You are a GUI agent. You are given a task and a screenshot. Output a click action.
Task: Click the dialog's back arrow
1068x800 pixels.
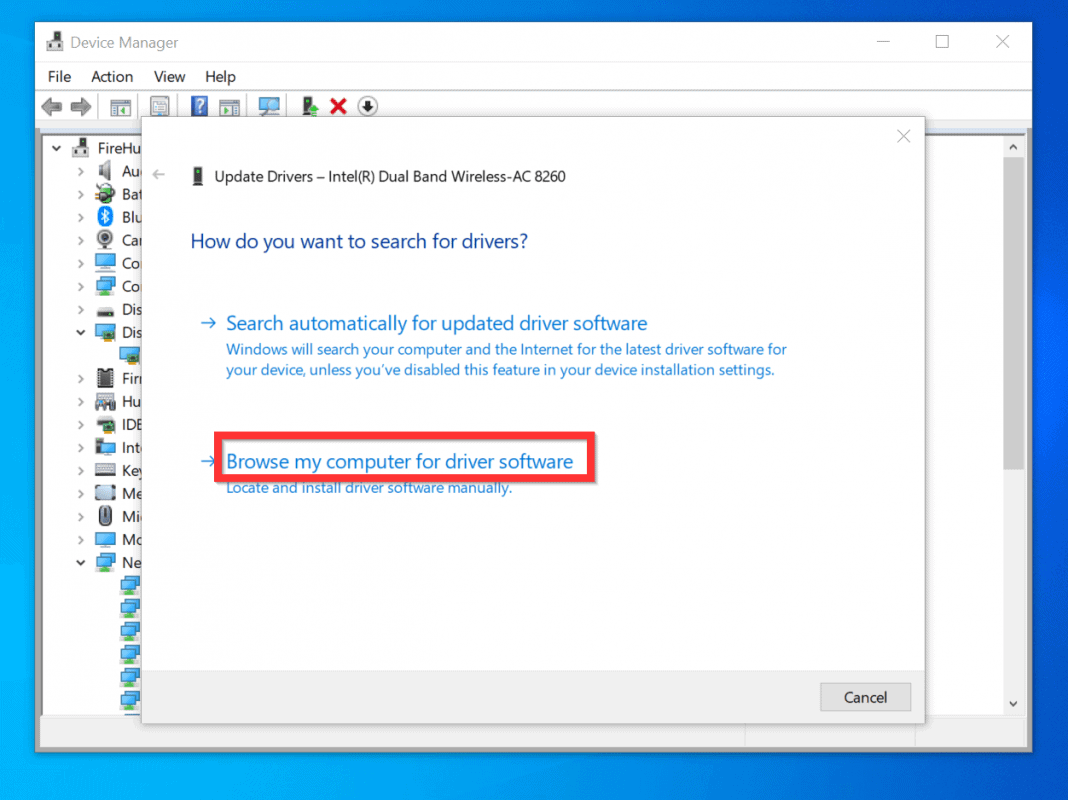point(159,175)
